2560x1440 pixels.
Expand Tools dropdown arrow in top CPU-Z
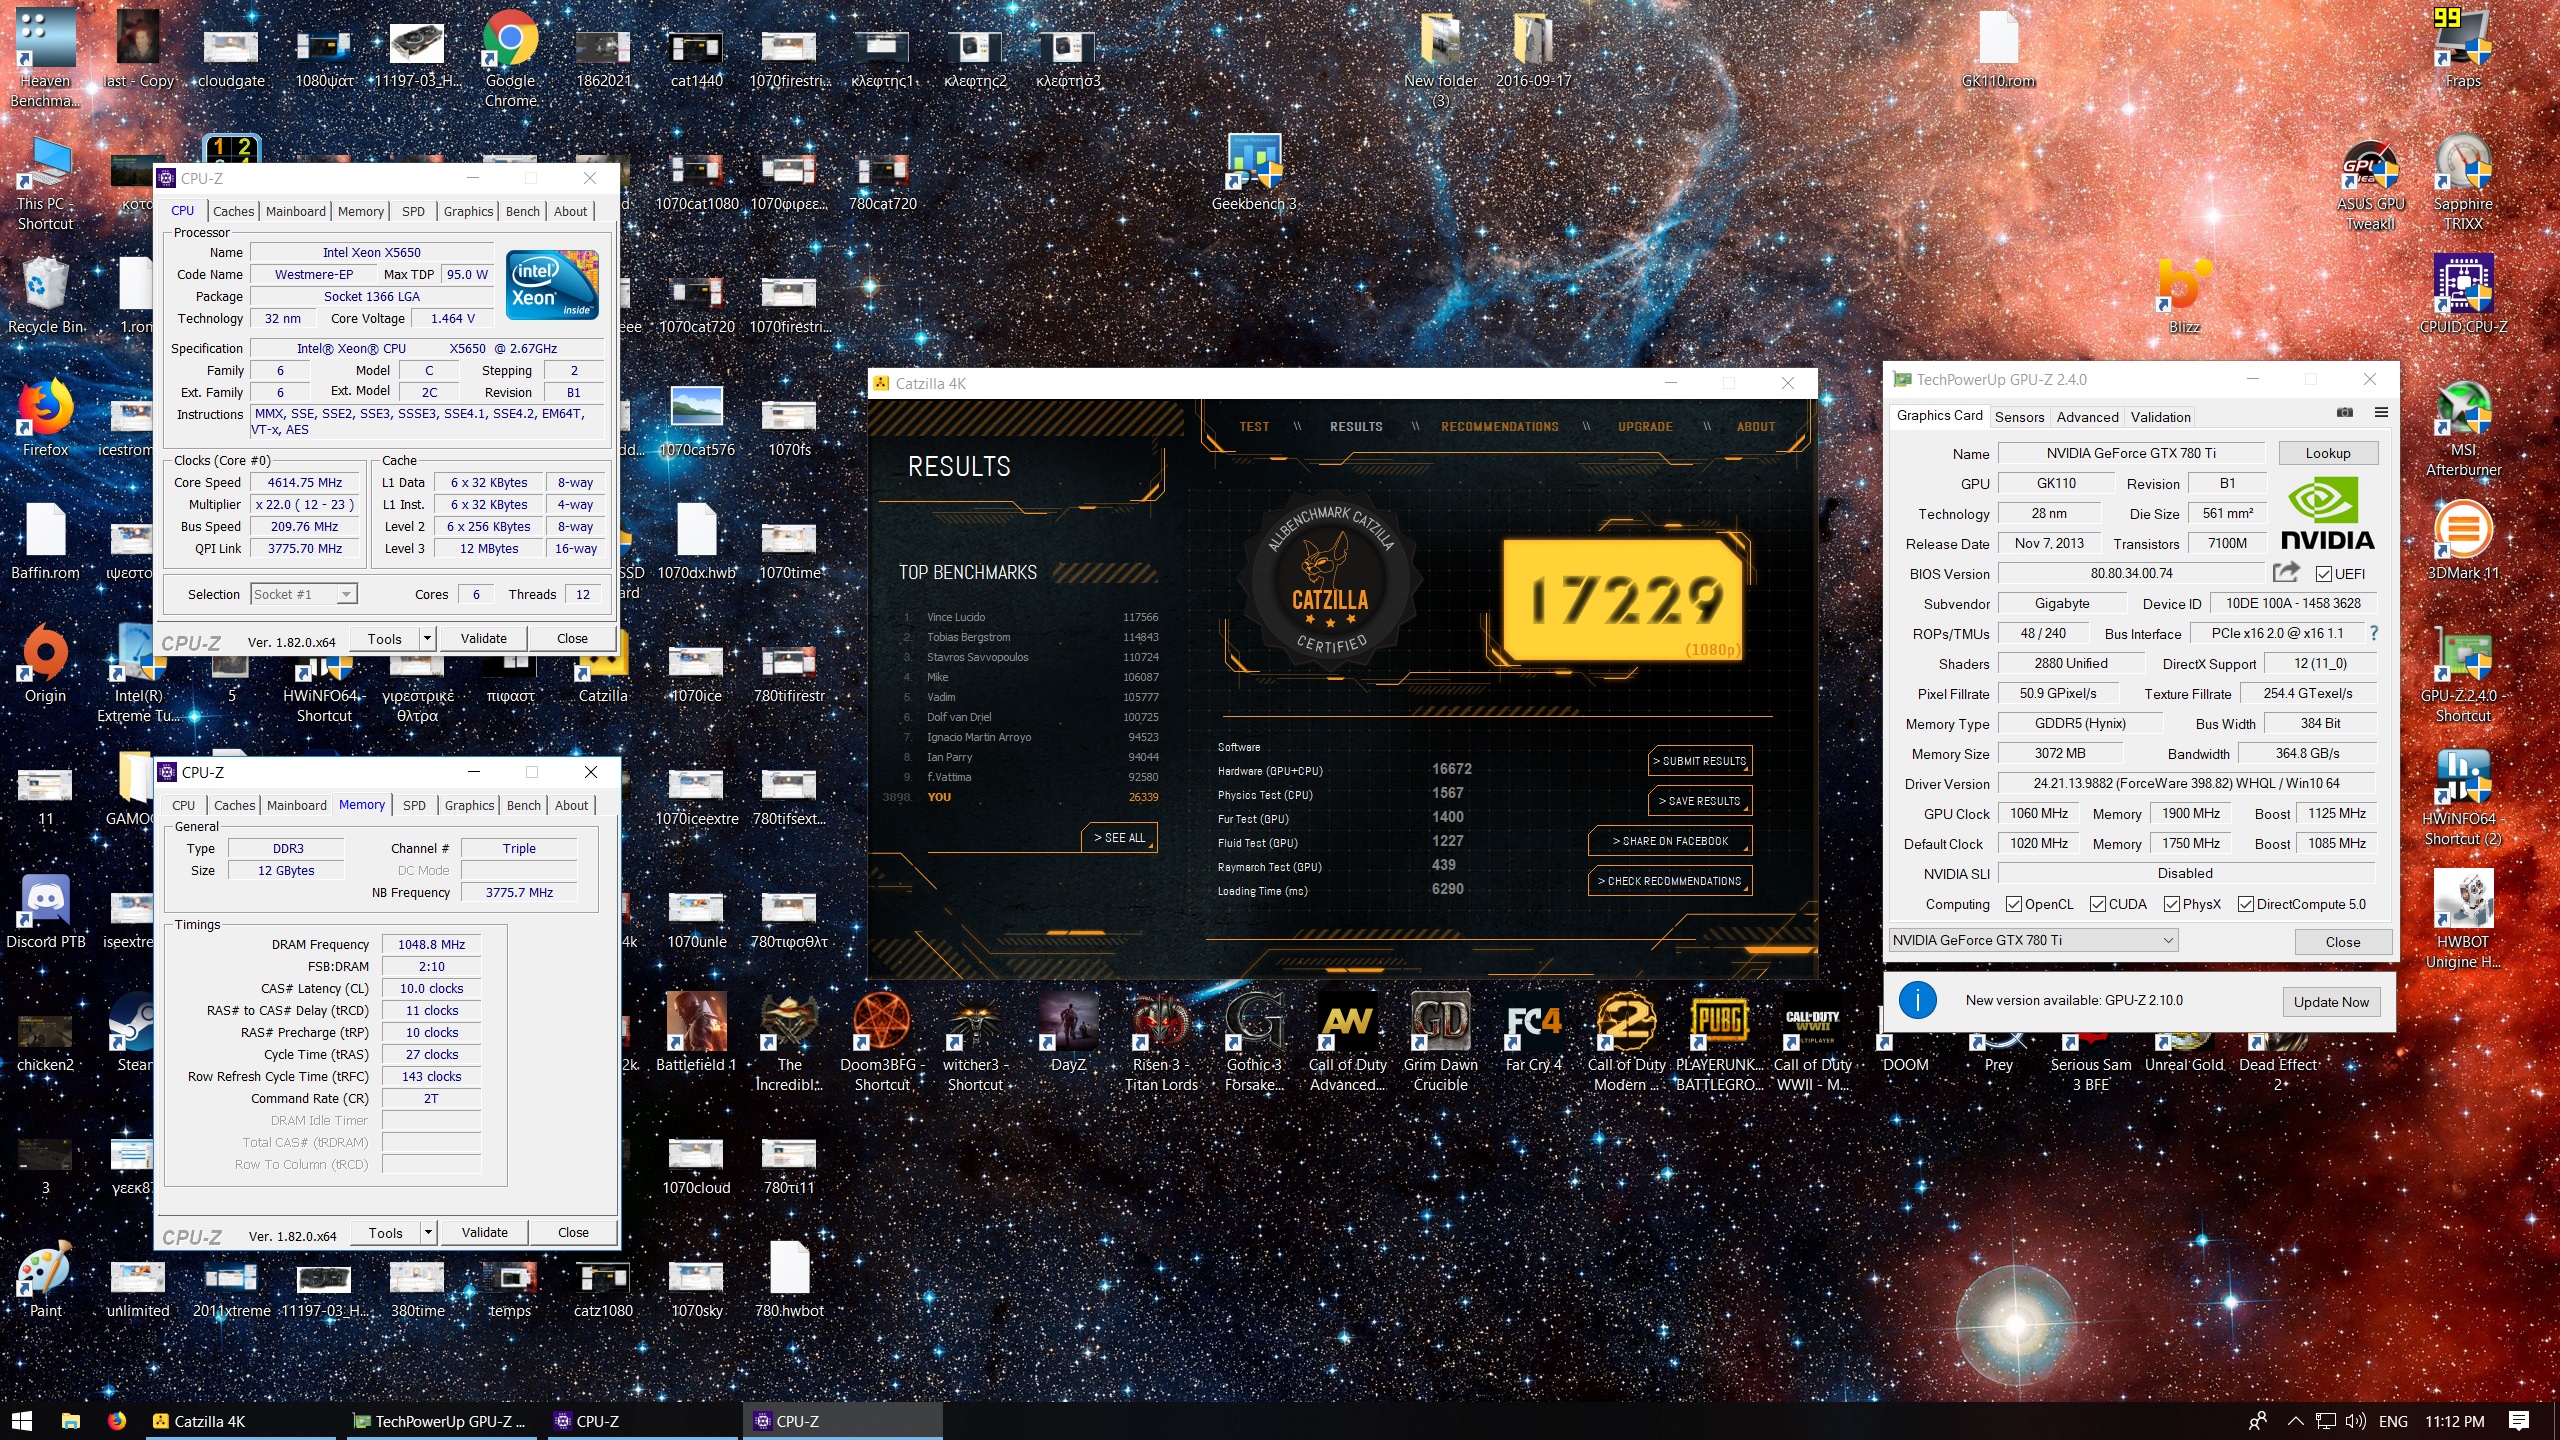(x=427, y=638)
